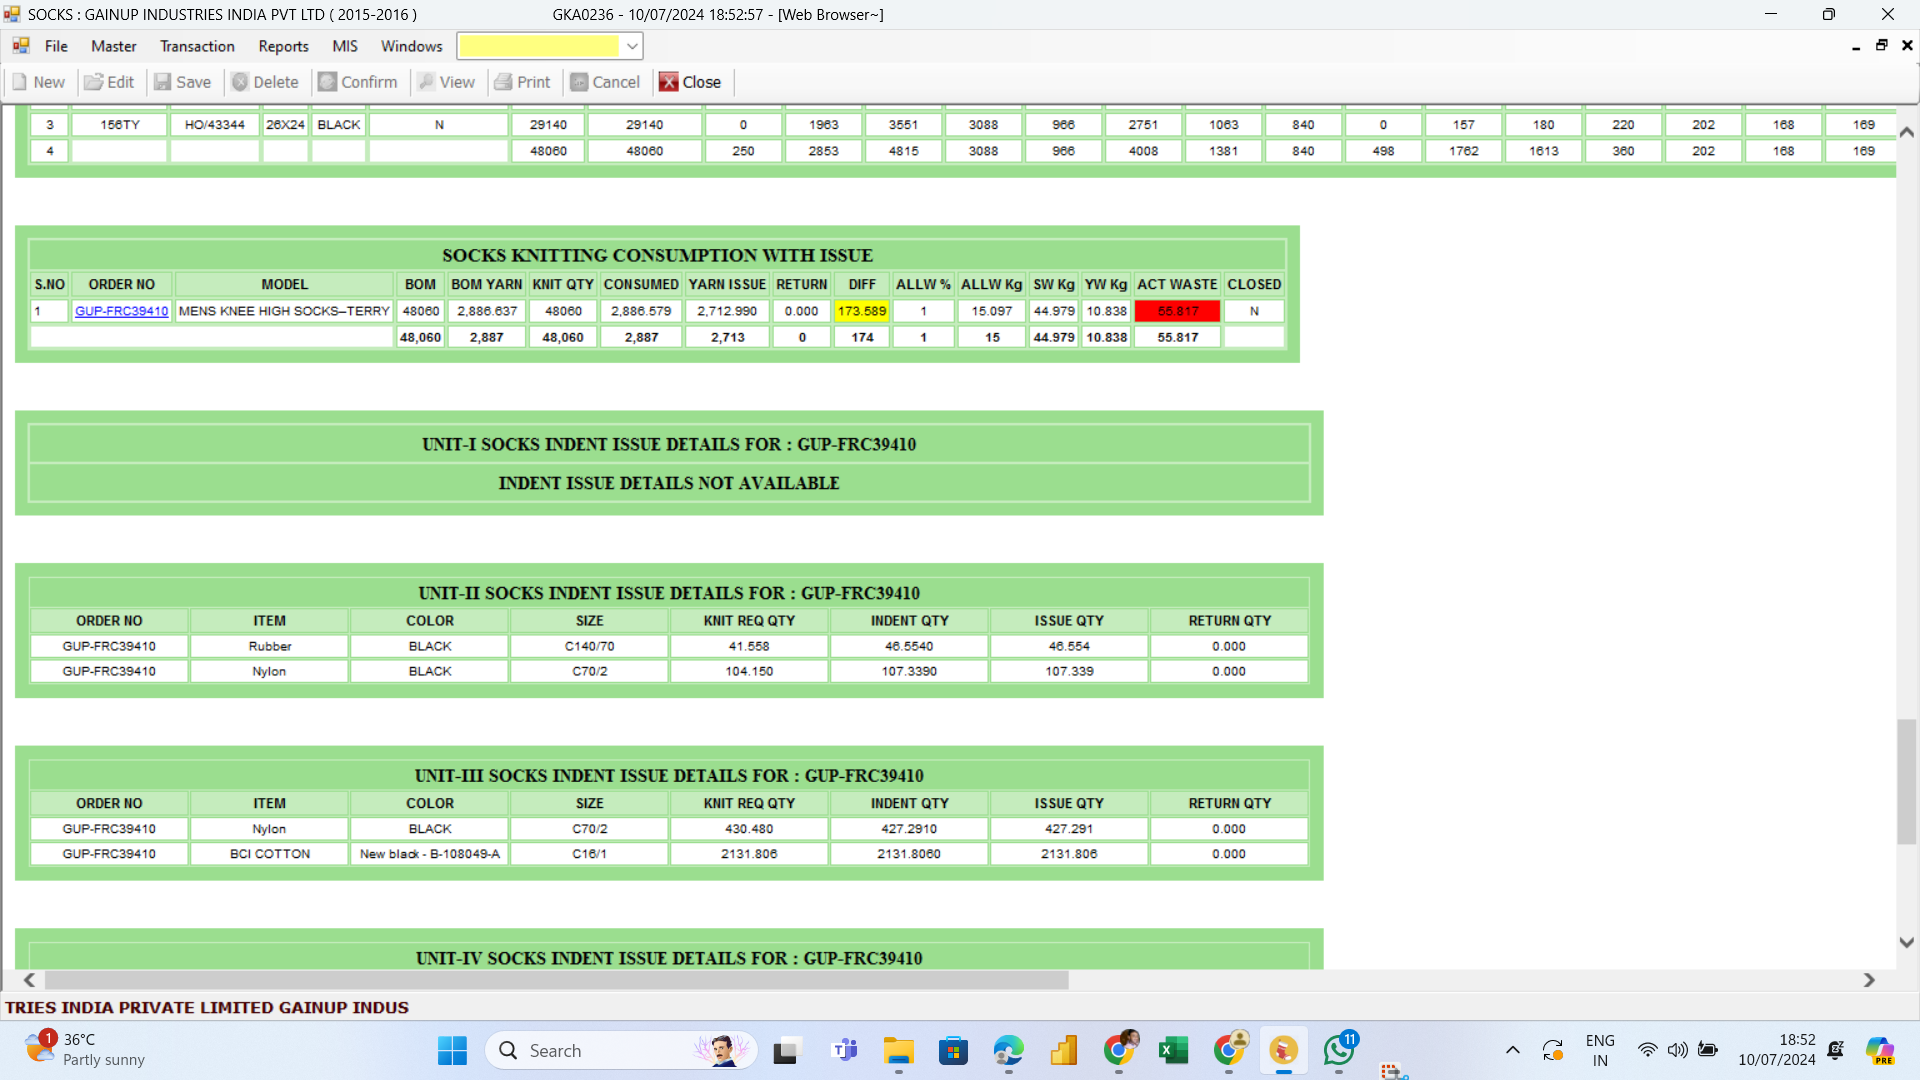
Task: Click the red ACT WASTE cell
Action: tap(1177, 311)
